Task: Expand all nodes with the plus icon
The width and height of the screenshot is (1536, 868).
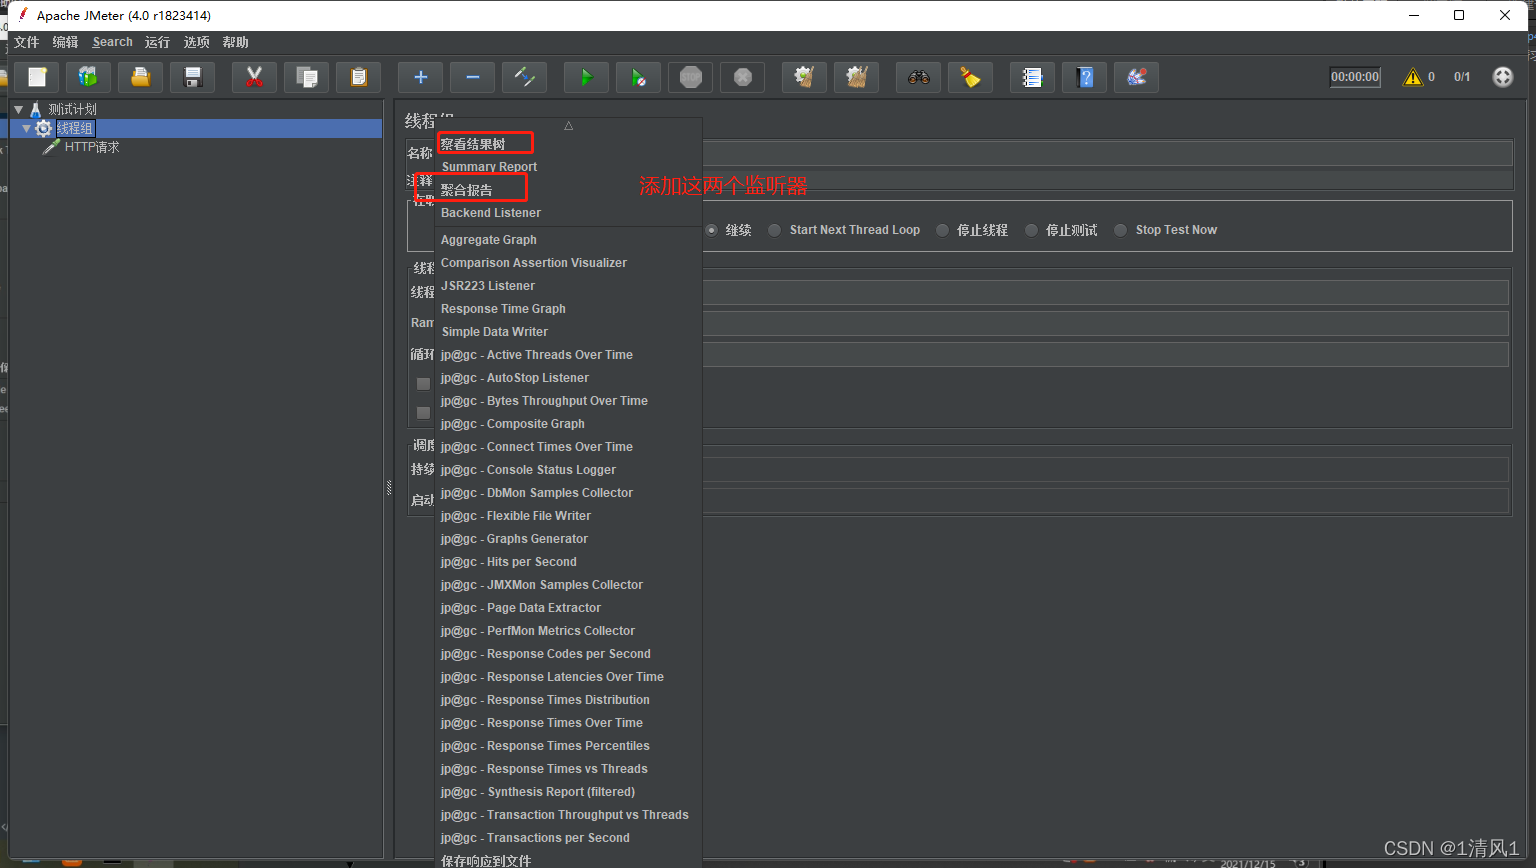Action: tap(421, 77)
